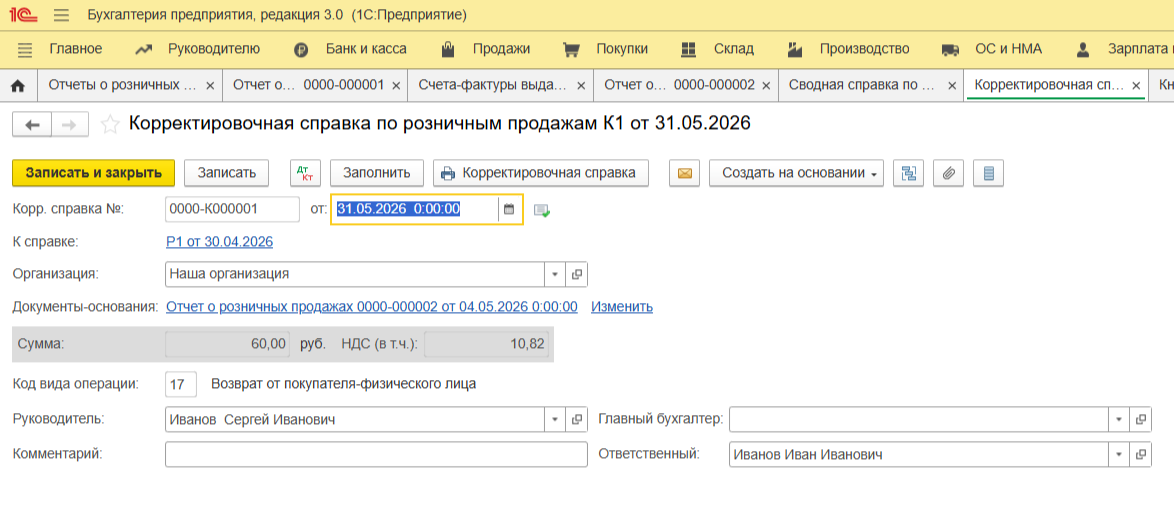
Task: Open the Продажи menu section
Action: [501, 49]
